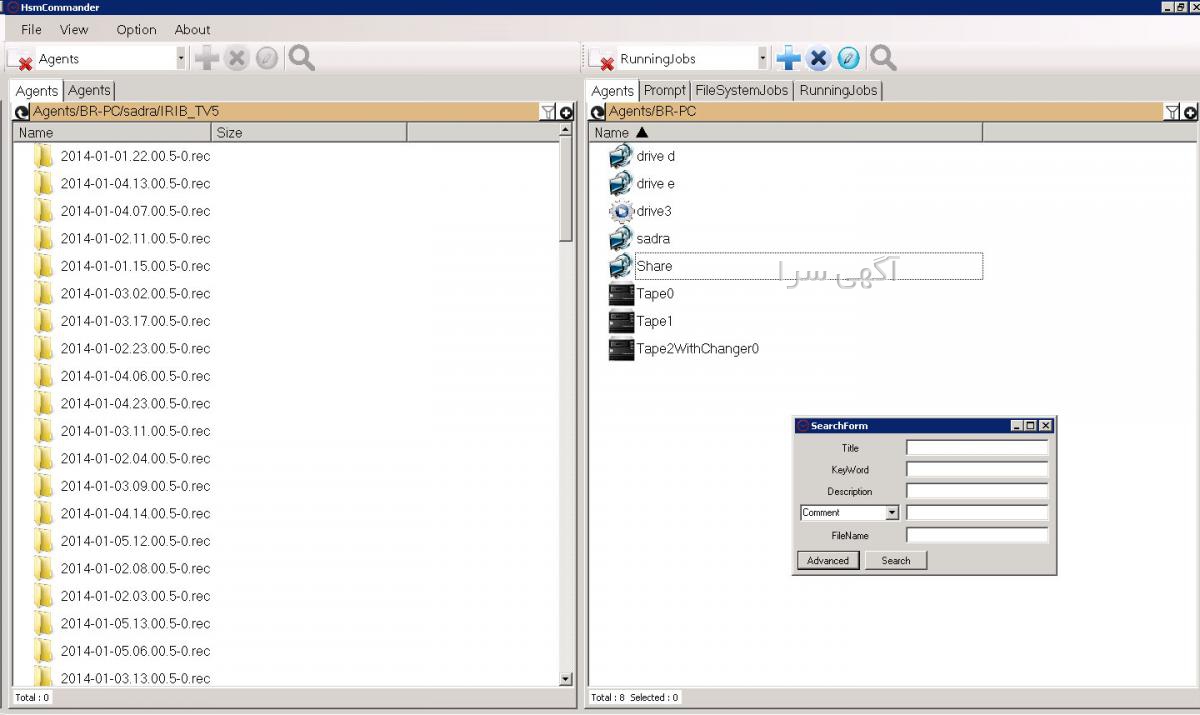This screenshot has height=715, width=1200.
Task: Click the drive3 gear icon
Action: 621,211
